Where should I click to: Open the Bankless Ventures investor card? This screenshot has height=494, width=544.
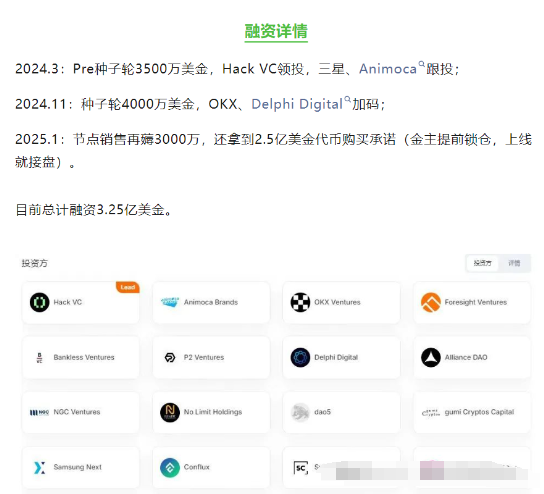click(81, 357)
